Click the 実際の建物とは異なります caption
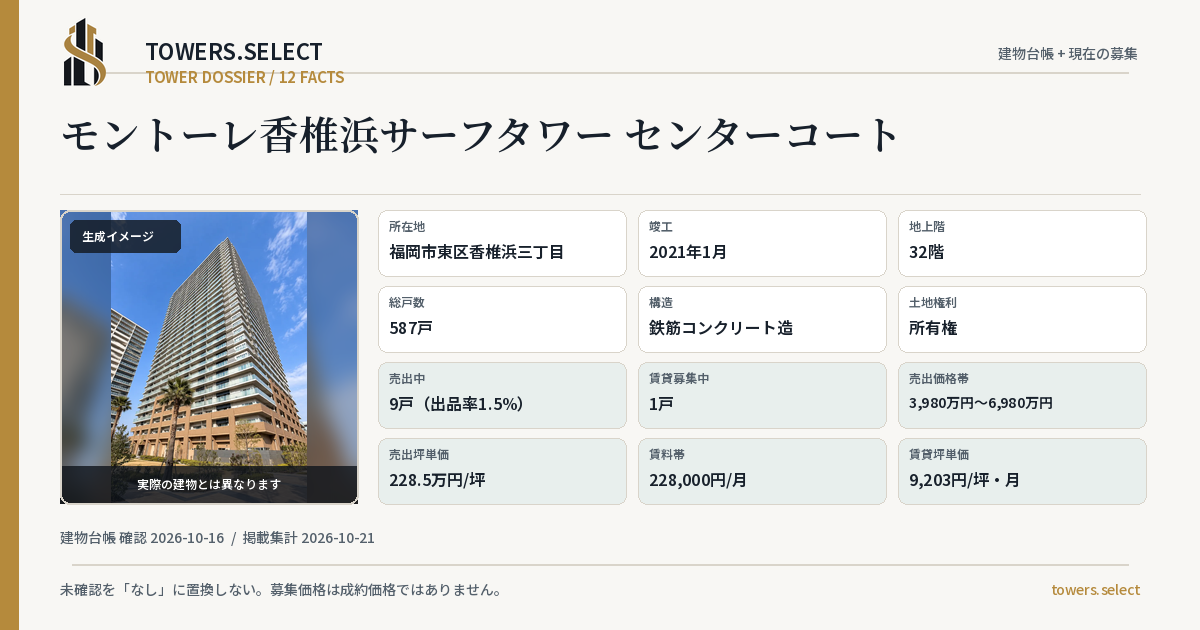Screen dimensions: 1200x630 tap(209, 484)
